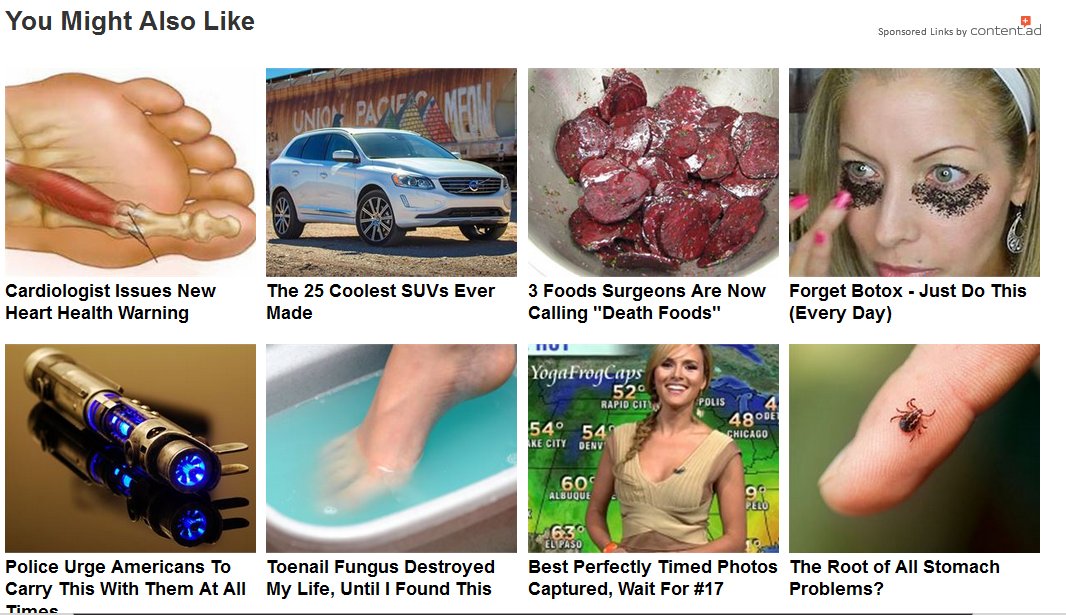The height and width of the screenshot is (615, 1066).
Task: Open 'Cardiologist Issues New Heart Health Warning' headline
Action: click(x=111, y=302)
